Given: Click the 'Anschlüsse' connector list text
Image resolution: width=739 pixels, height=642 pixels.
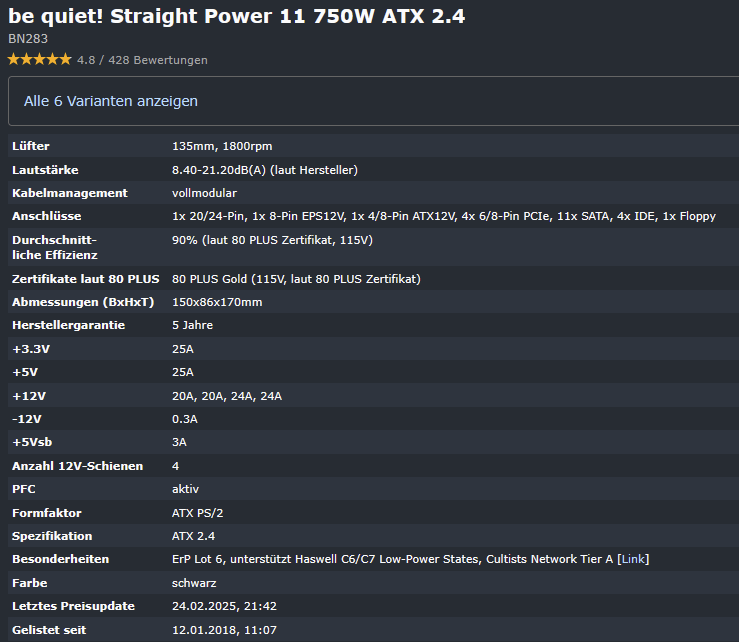Looking at the screenshot, I should pyautogui.click(x=443, y=216).
